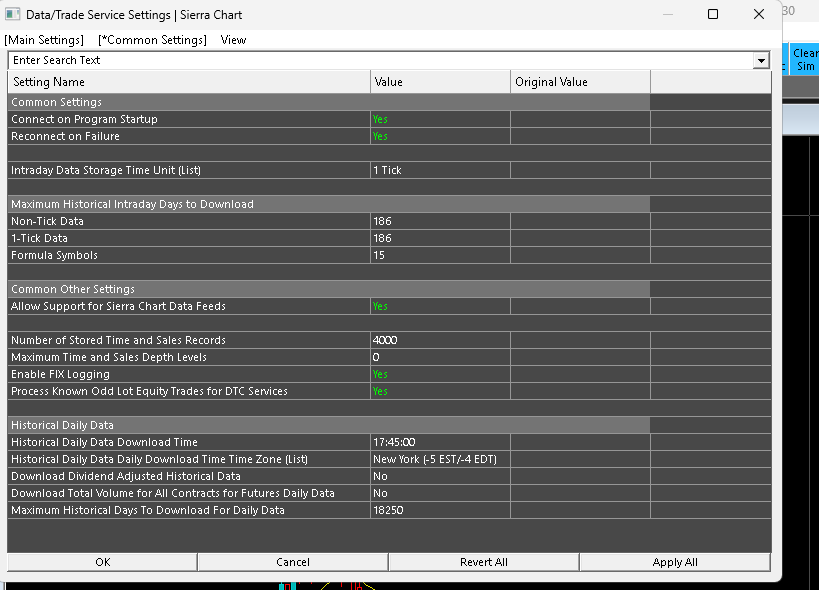Open Intraday Data Storage Time Unit list
The width and height of the screenshot is (819, 590).
[x=440, y=170]
